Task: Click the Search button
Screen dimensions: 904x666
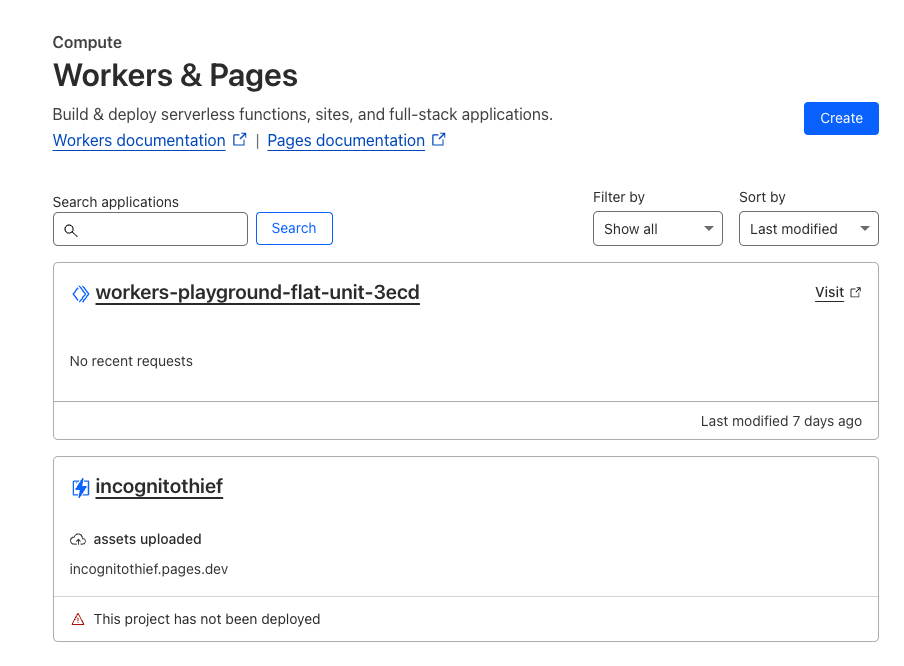Action: tap(294, 228)
